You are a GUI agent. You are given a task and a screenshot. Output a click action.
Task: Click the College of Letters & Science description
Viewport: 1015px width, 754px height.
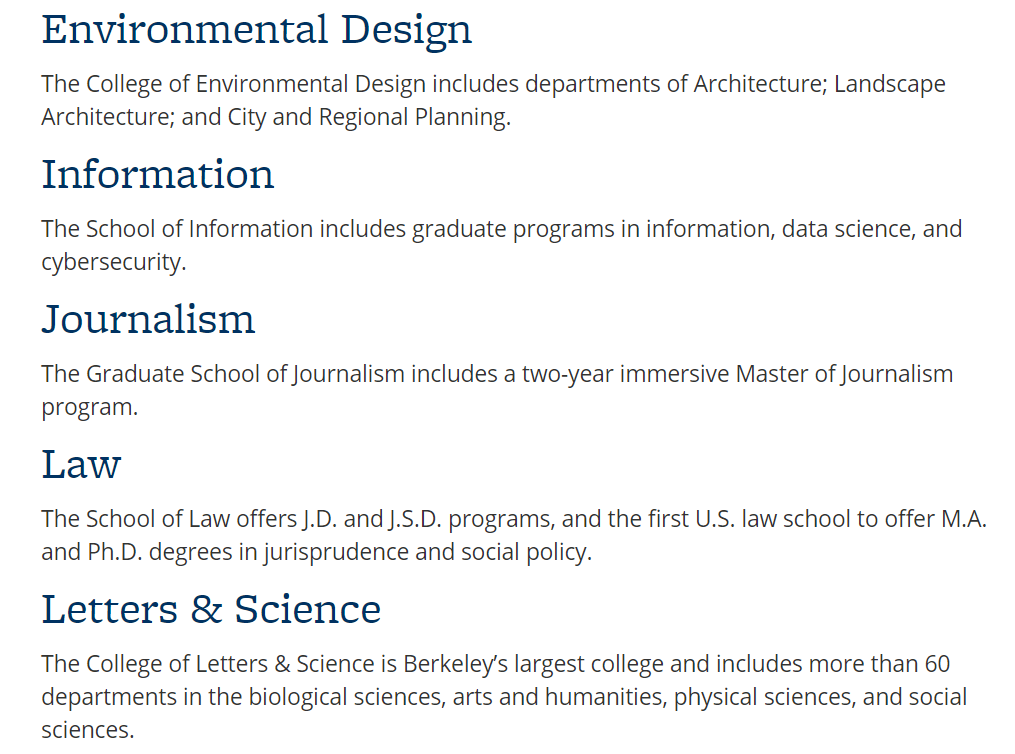[504, 696]
